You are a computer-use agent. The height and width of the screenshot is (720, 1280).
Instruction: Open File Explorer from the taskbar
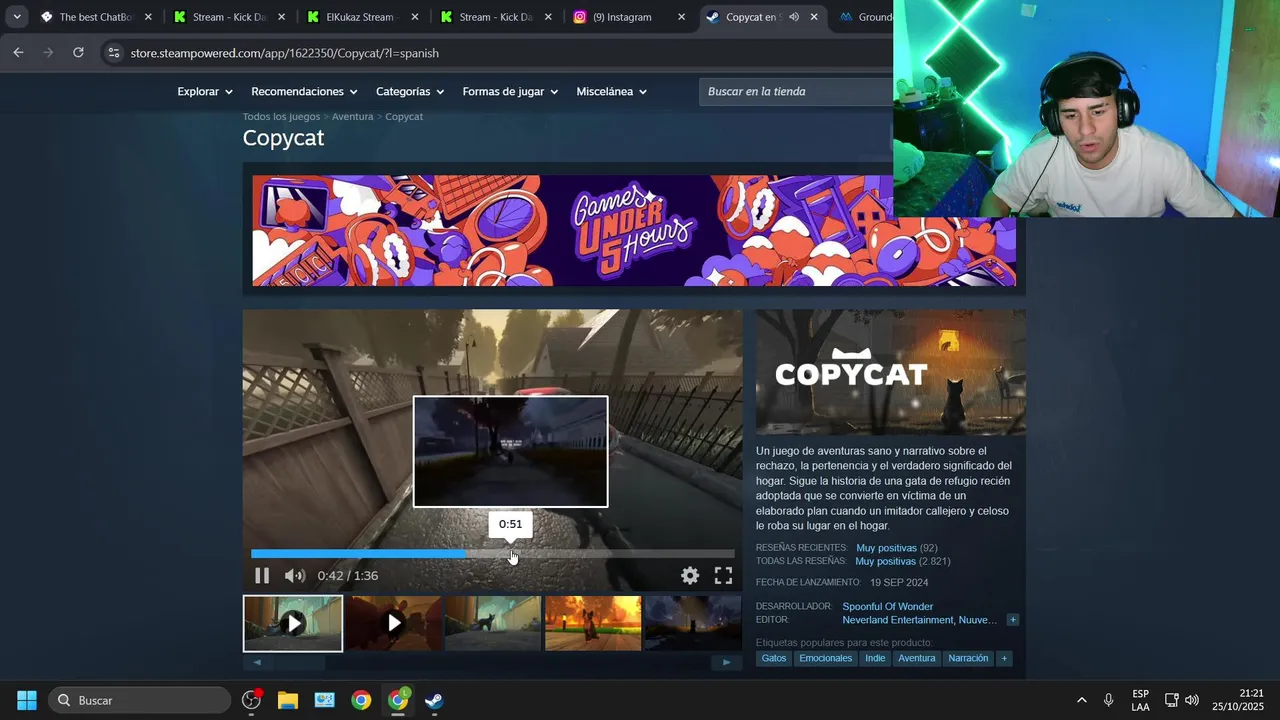point(288,700)
